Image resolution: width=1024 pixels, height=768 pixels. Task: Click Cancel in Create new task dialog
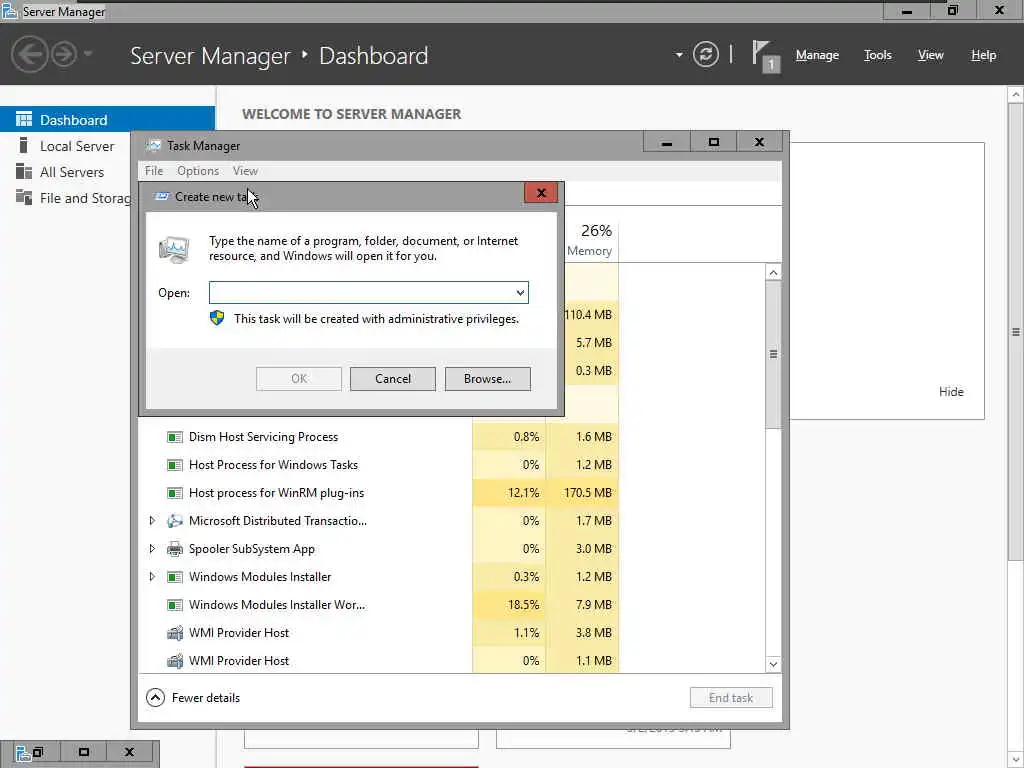coord(392,379)
